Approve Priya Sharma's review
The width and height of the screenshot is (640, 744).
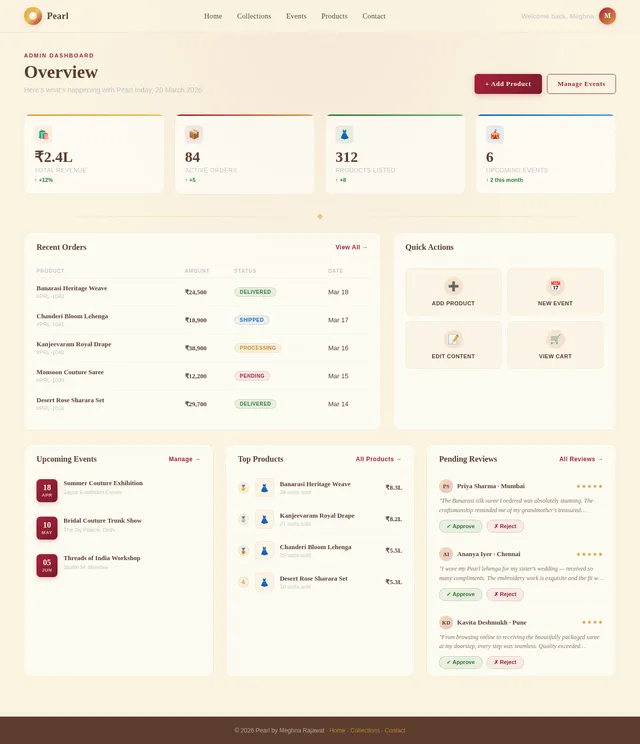460,526
